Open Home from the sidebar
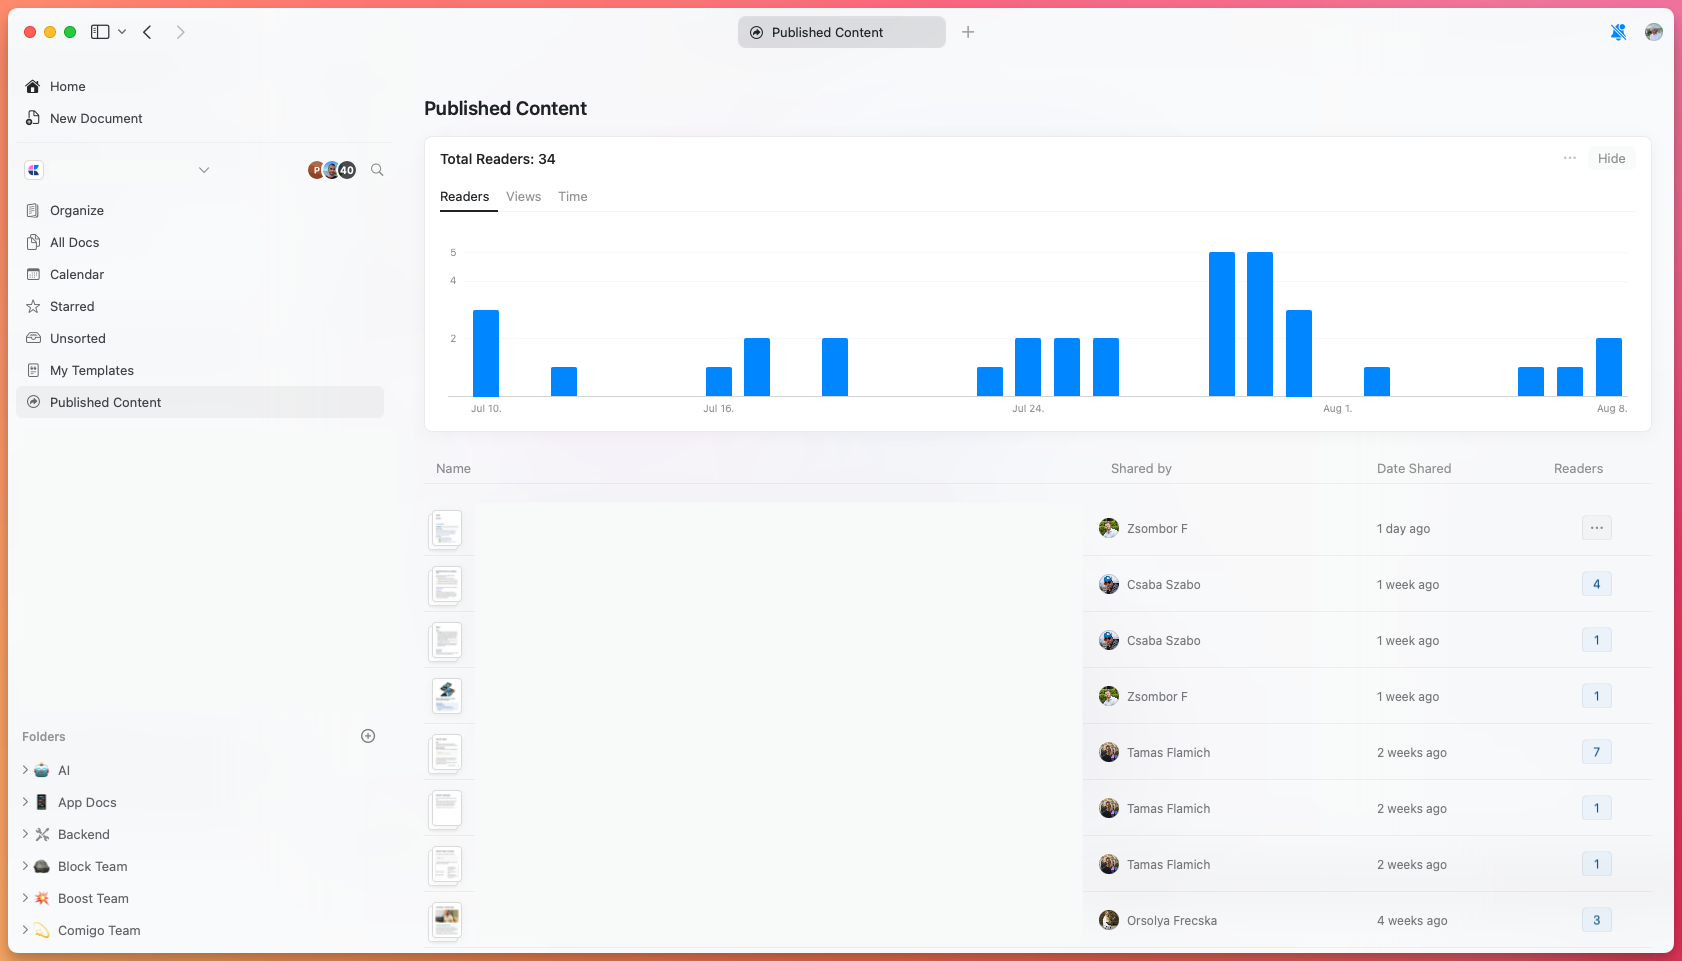1682x961 pixels. [x=67, y=86]
